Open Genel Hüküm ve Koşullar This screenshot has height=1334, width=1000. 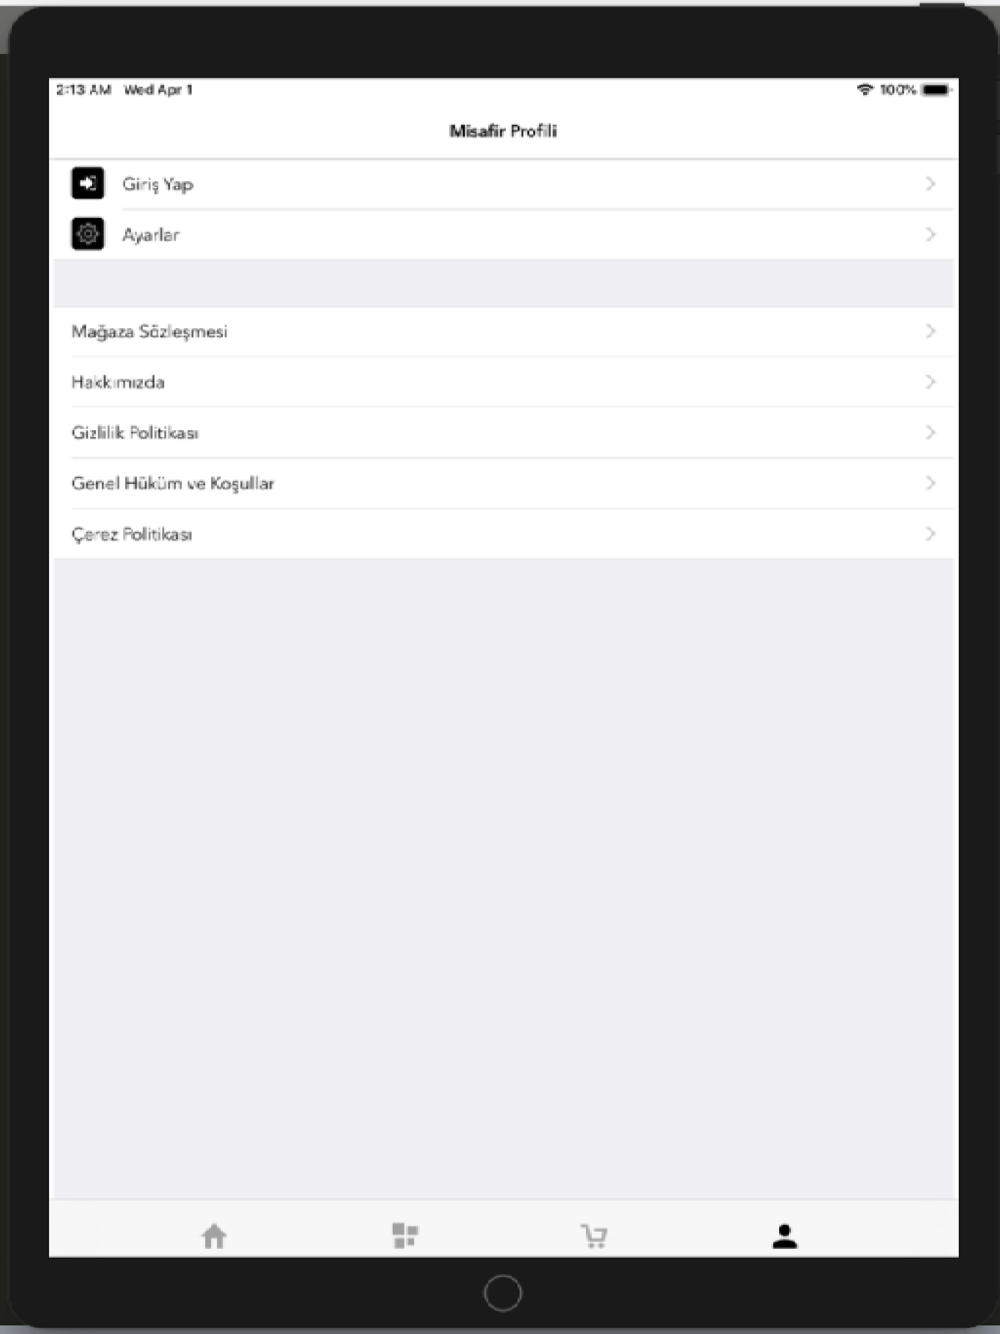coord(504,484)
